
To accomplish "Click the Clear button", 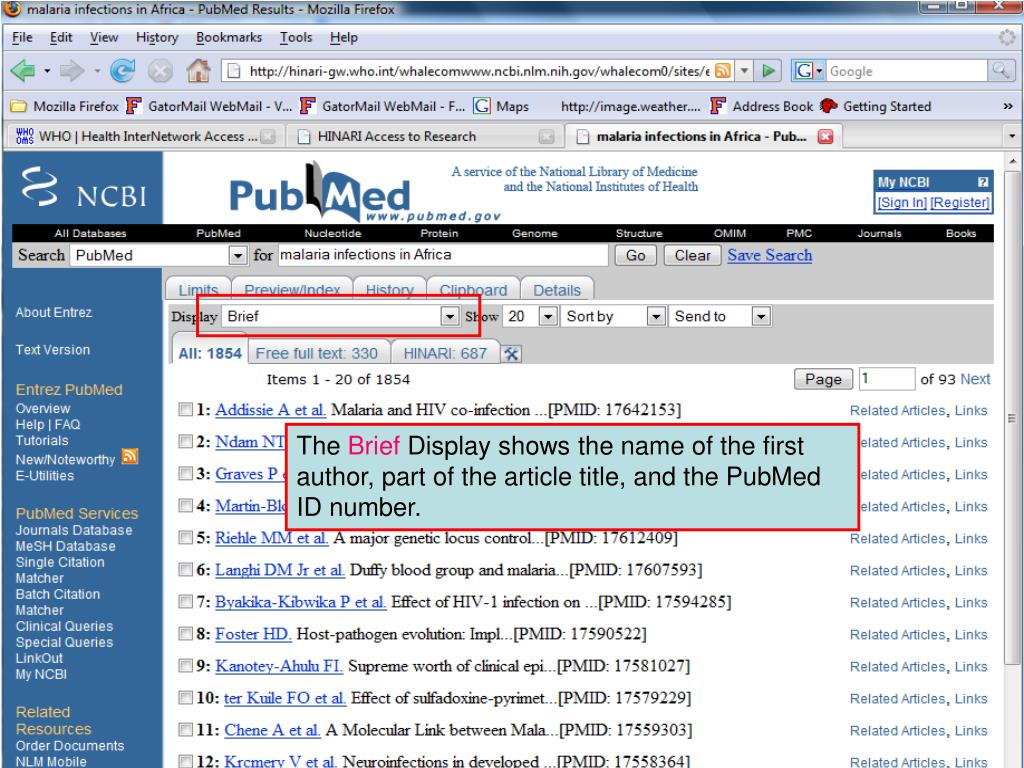I will (692, 255).
